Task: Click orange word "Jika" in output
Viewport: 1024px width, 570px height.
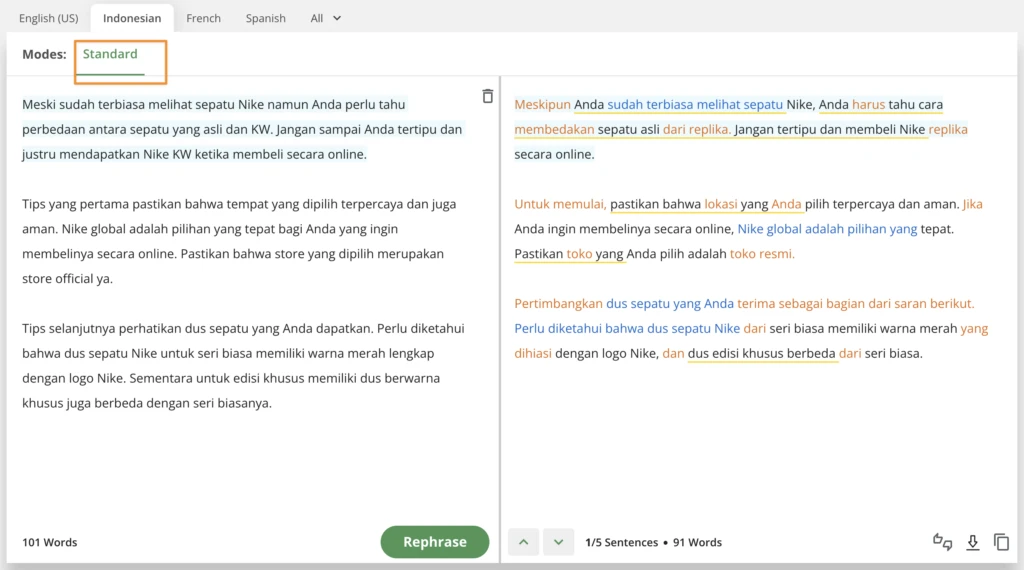Action: coord(972,204)
